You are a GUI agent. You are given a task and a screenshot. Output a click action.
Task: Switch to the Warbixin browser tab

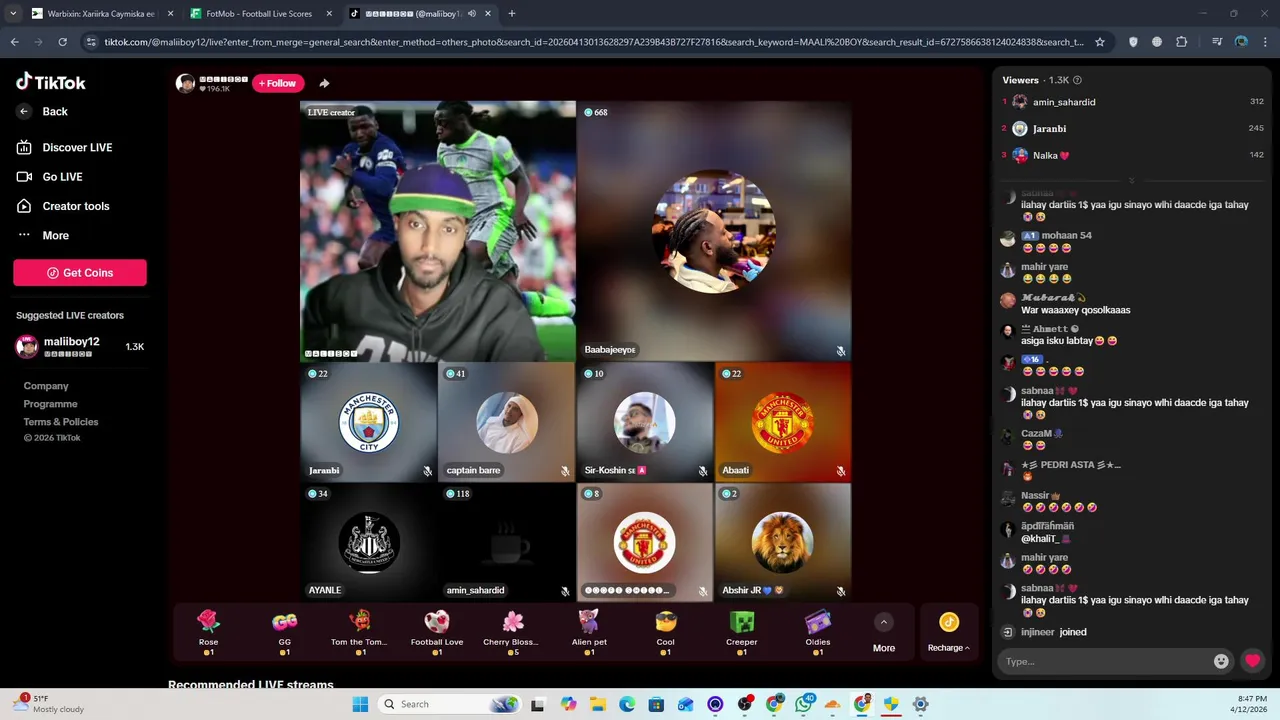(x=100, y=14)
